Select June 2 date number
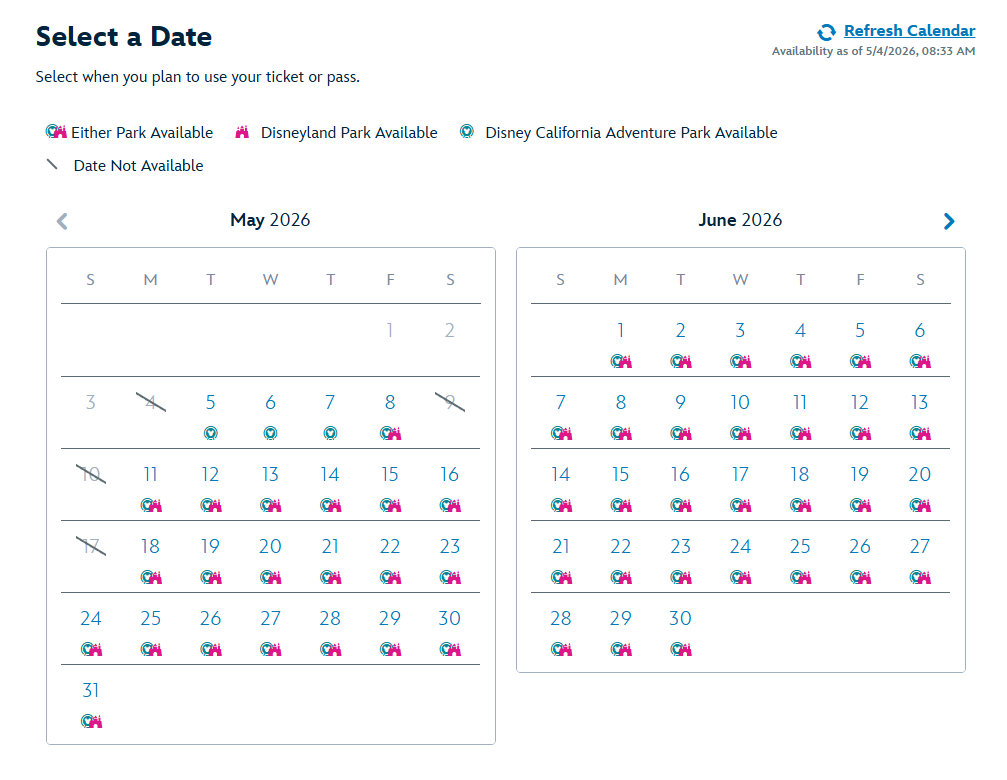The width and height of the screenshot is (1007, 780). point(680,331)
